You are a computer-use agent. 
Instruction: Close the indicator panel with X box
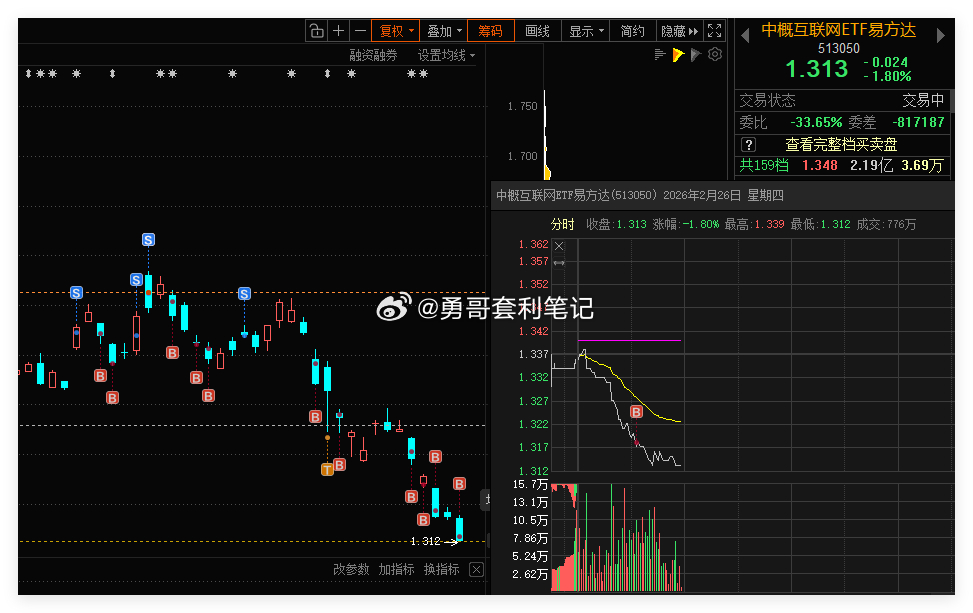tap(476, 569)
